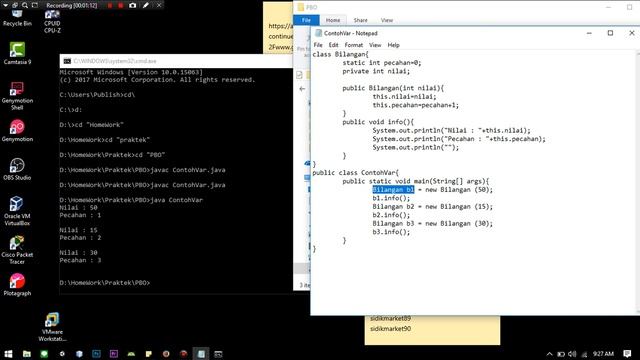Open Sticky Notes from the taskbar
Screen dimensions: 640x360
[149, 354]
